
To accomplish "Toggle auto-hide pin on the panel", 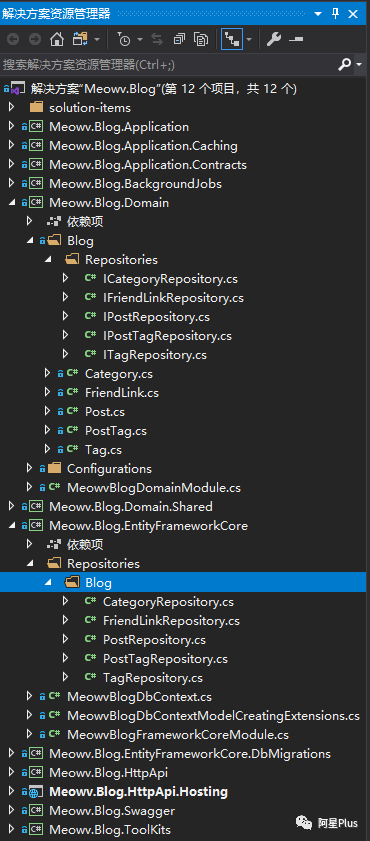I will pos(336,13).
